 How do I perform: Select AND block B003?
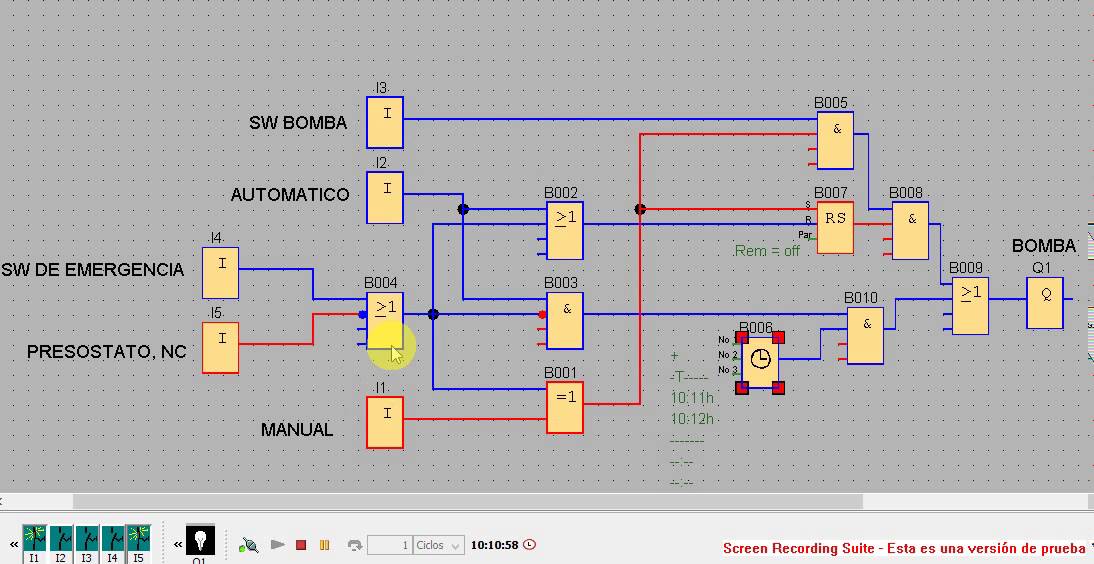(x=565, y=321)
